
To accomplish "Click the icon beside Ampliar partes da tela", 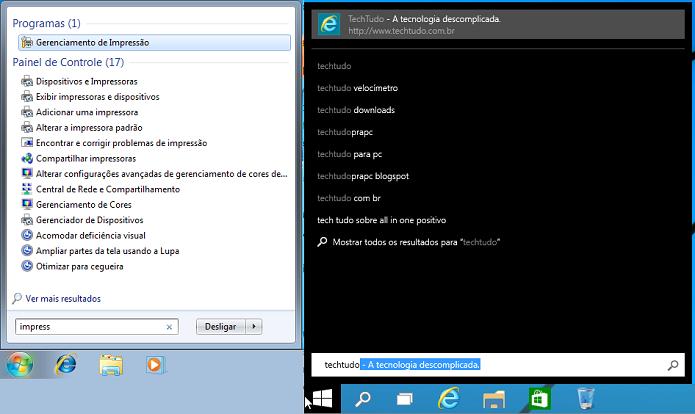I will point(27,250).
